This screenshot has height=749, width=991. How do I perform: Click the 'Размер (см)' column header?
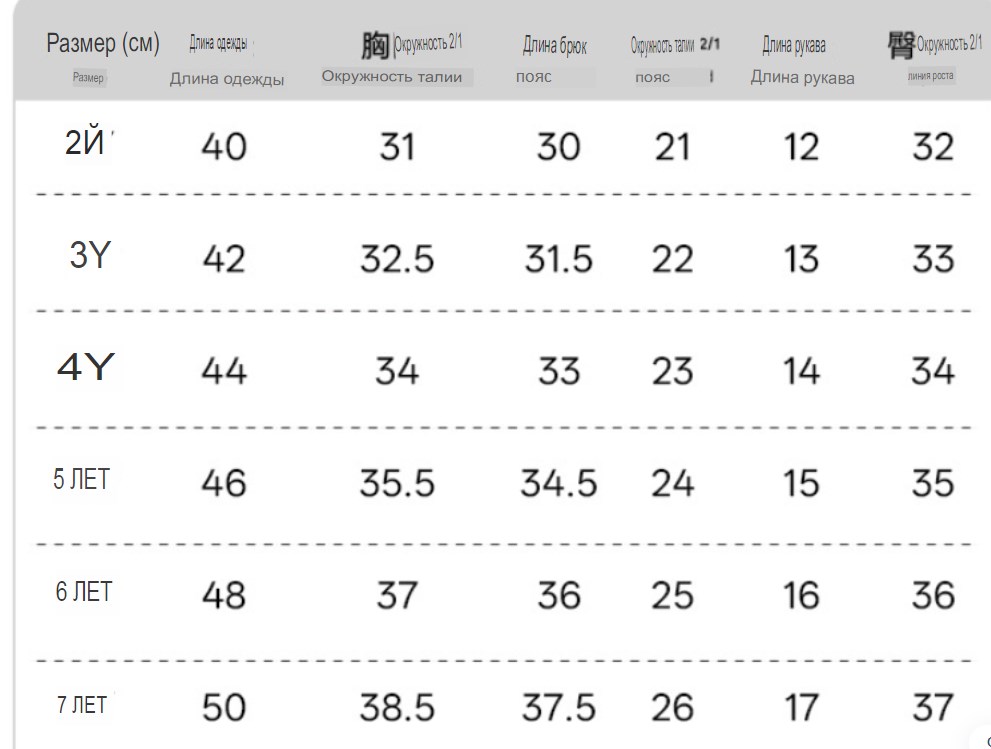(x=103, y=44)
